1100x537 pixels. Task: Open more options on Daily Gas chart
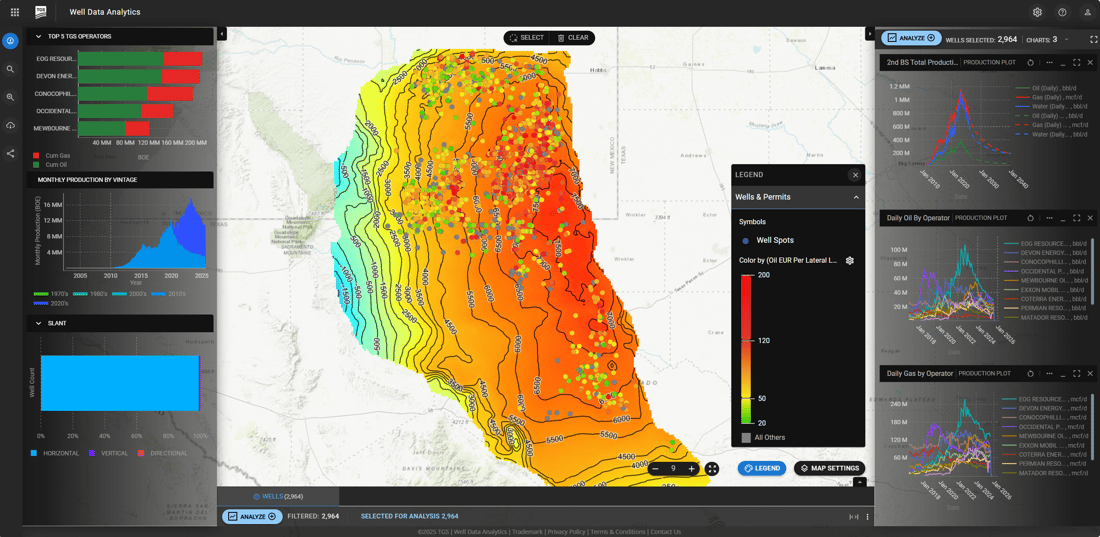[1048, 374]
